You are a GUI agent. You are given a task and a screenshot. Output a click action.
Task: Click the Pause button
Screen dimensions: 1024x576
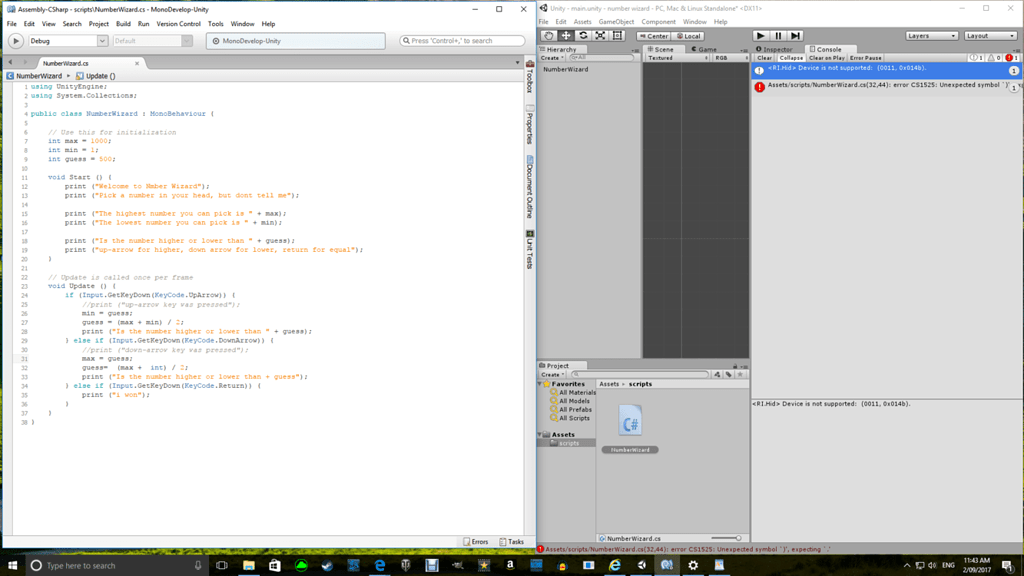coord(778,36)
